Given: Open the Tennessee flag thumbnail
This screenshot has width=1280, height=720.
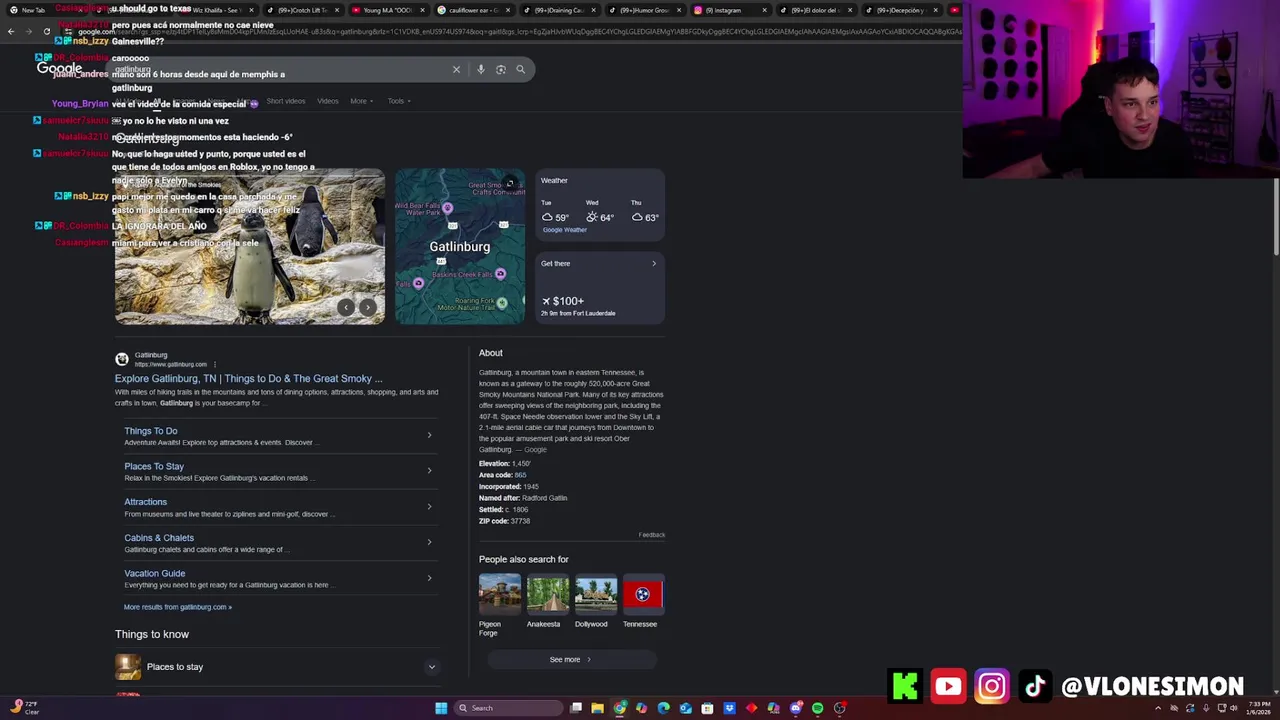Looking at the screenshot, I should pyautogui.click(x=643, y=594).
